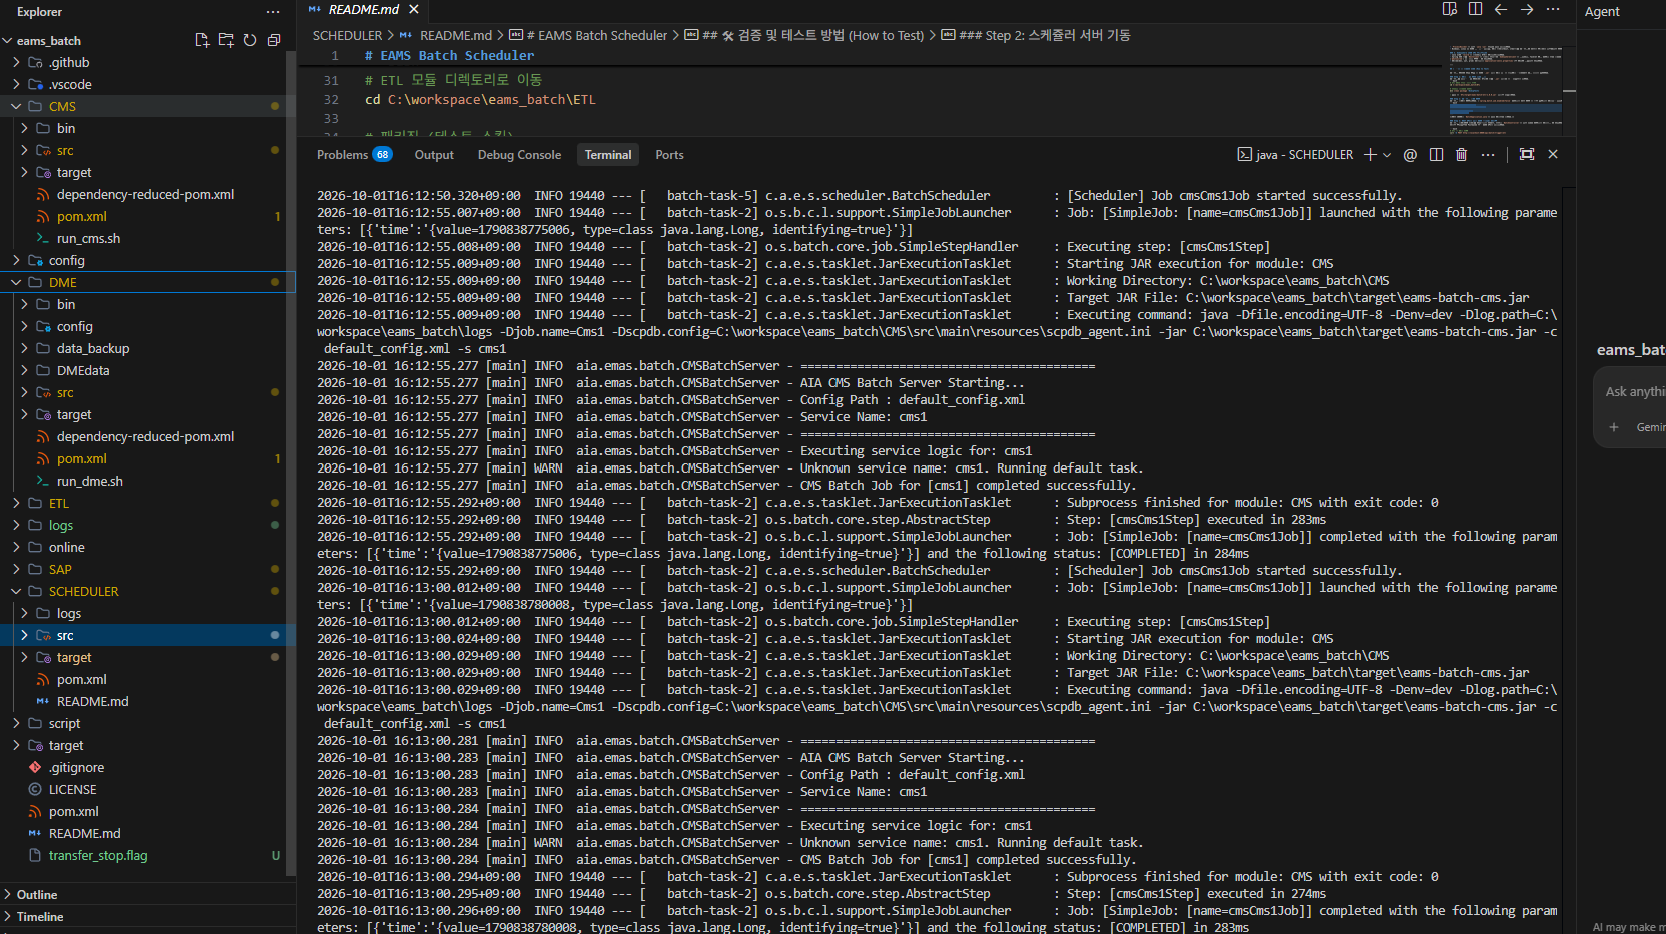Viewport: 1666px width, 934px height.
Task: Click the Ask anything agent input
Action: pos(1634,391)
